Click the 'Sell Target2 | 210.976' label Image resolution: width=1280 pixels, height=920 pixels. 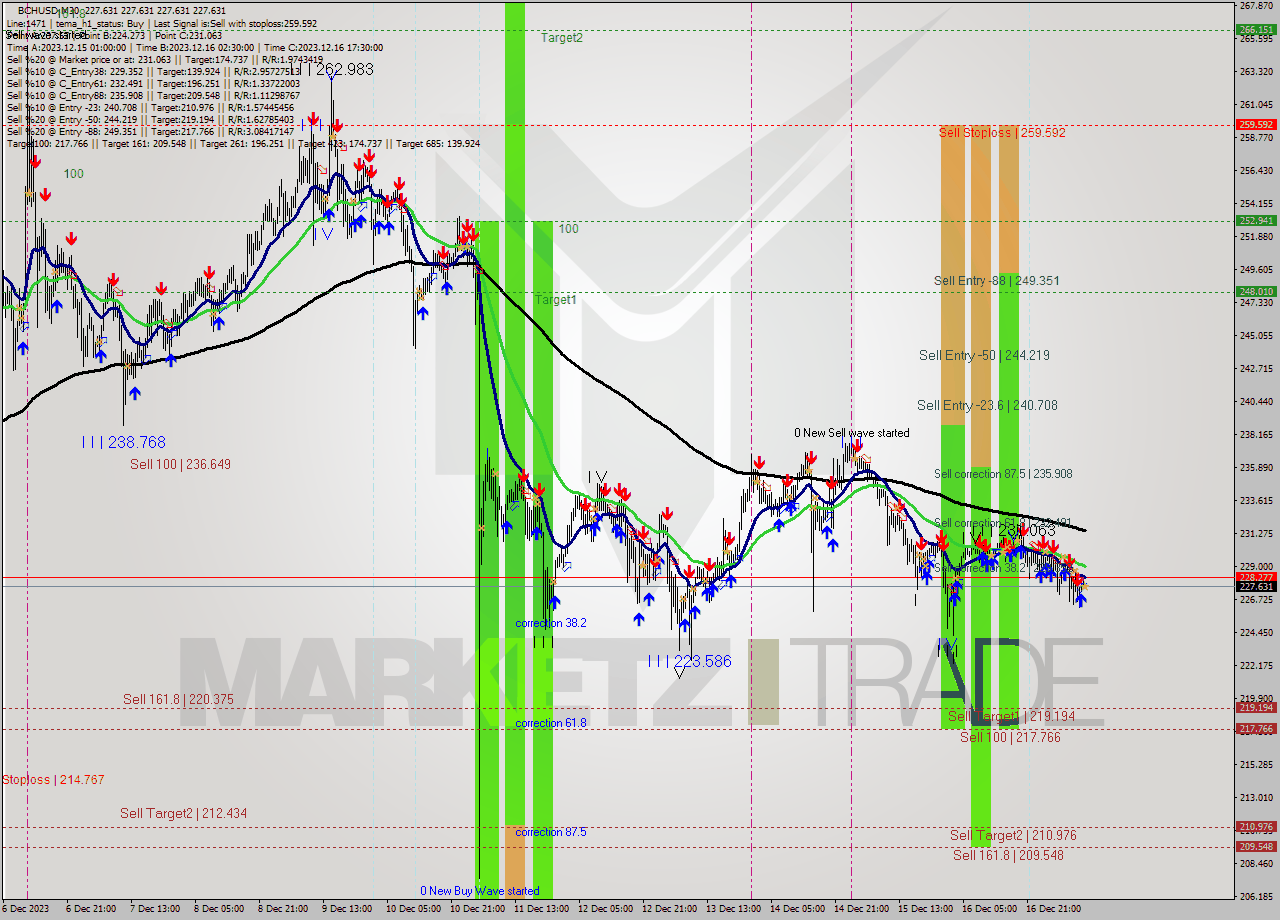pos(1013,835)
